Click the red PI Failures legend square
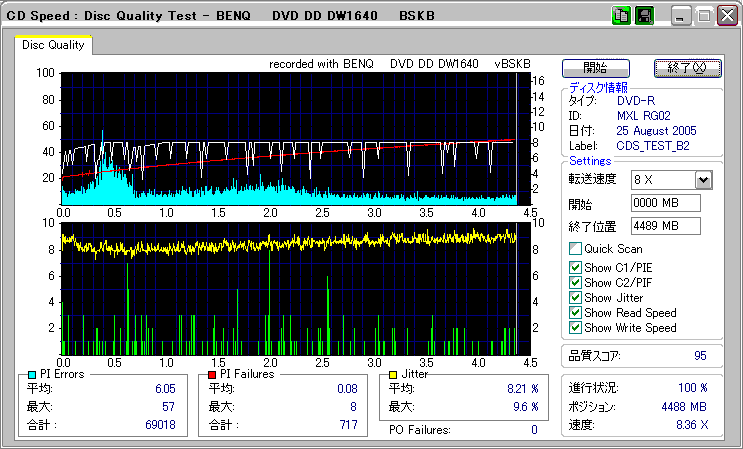 pyautogui.click(x=212, y=374)
